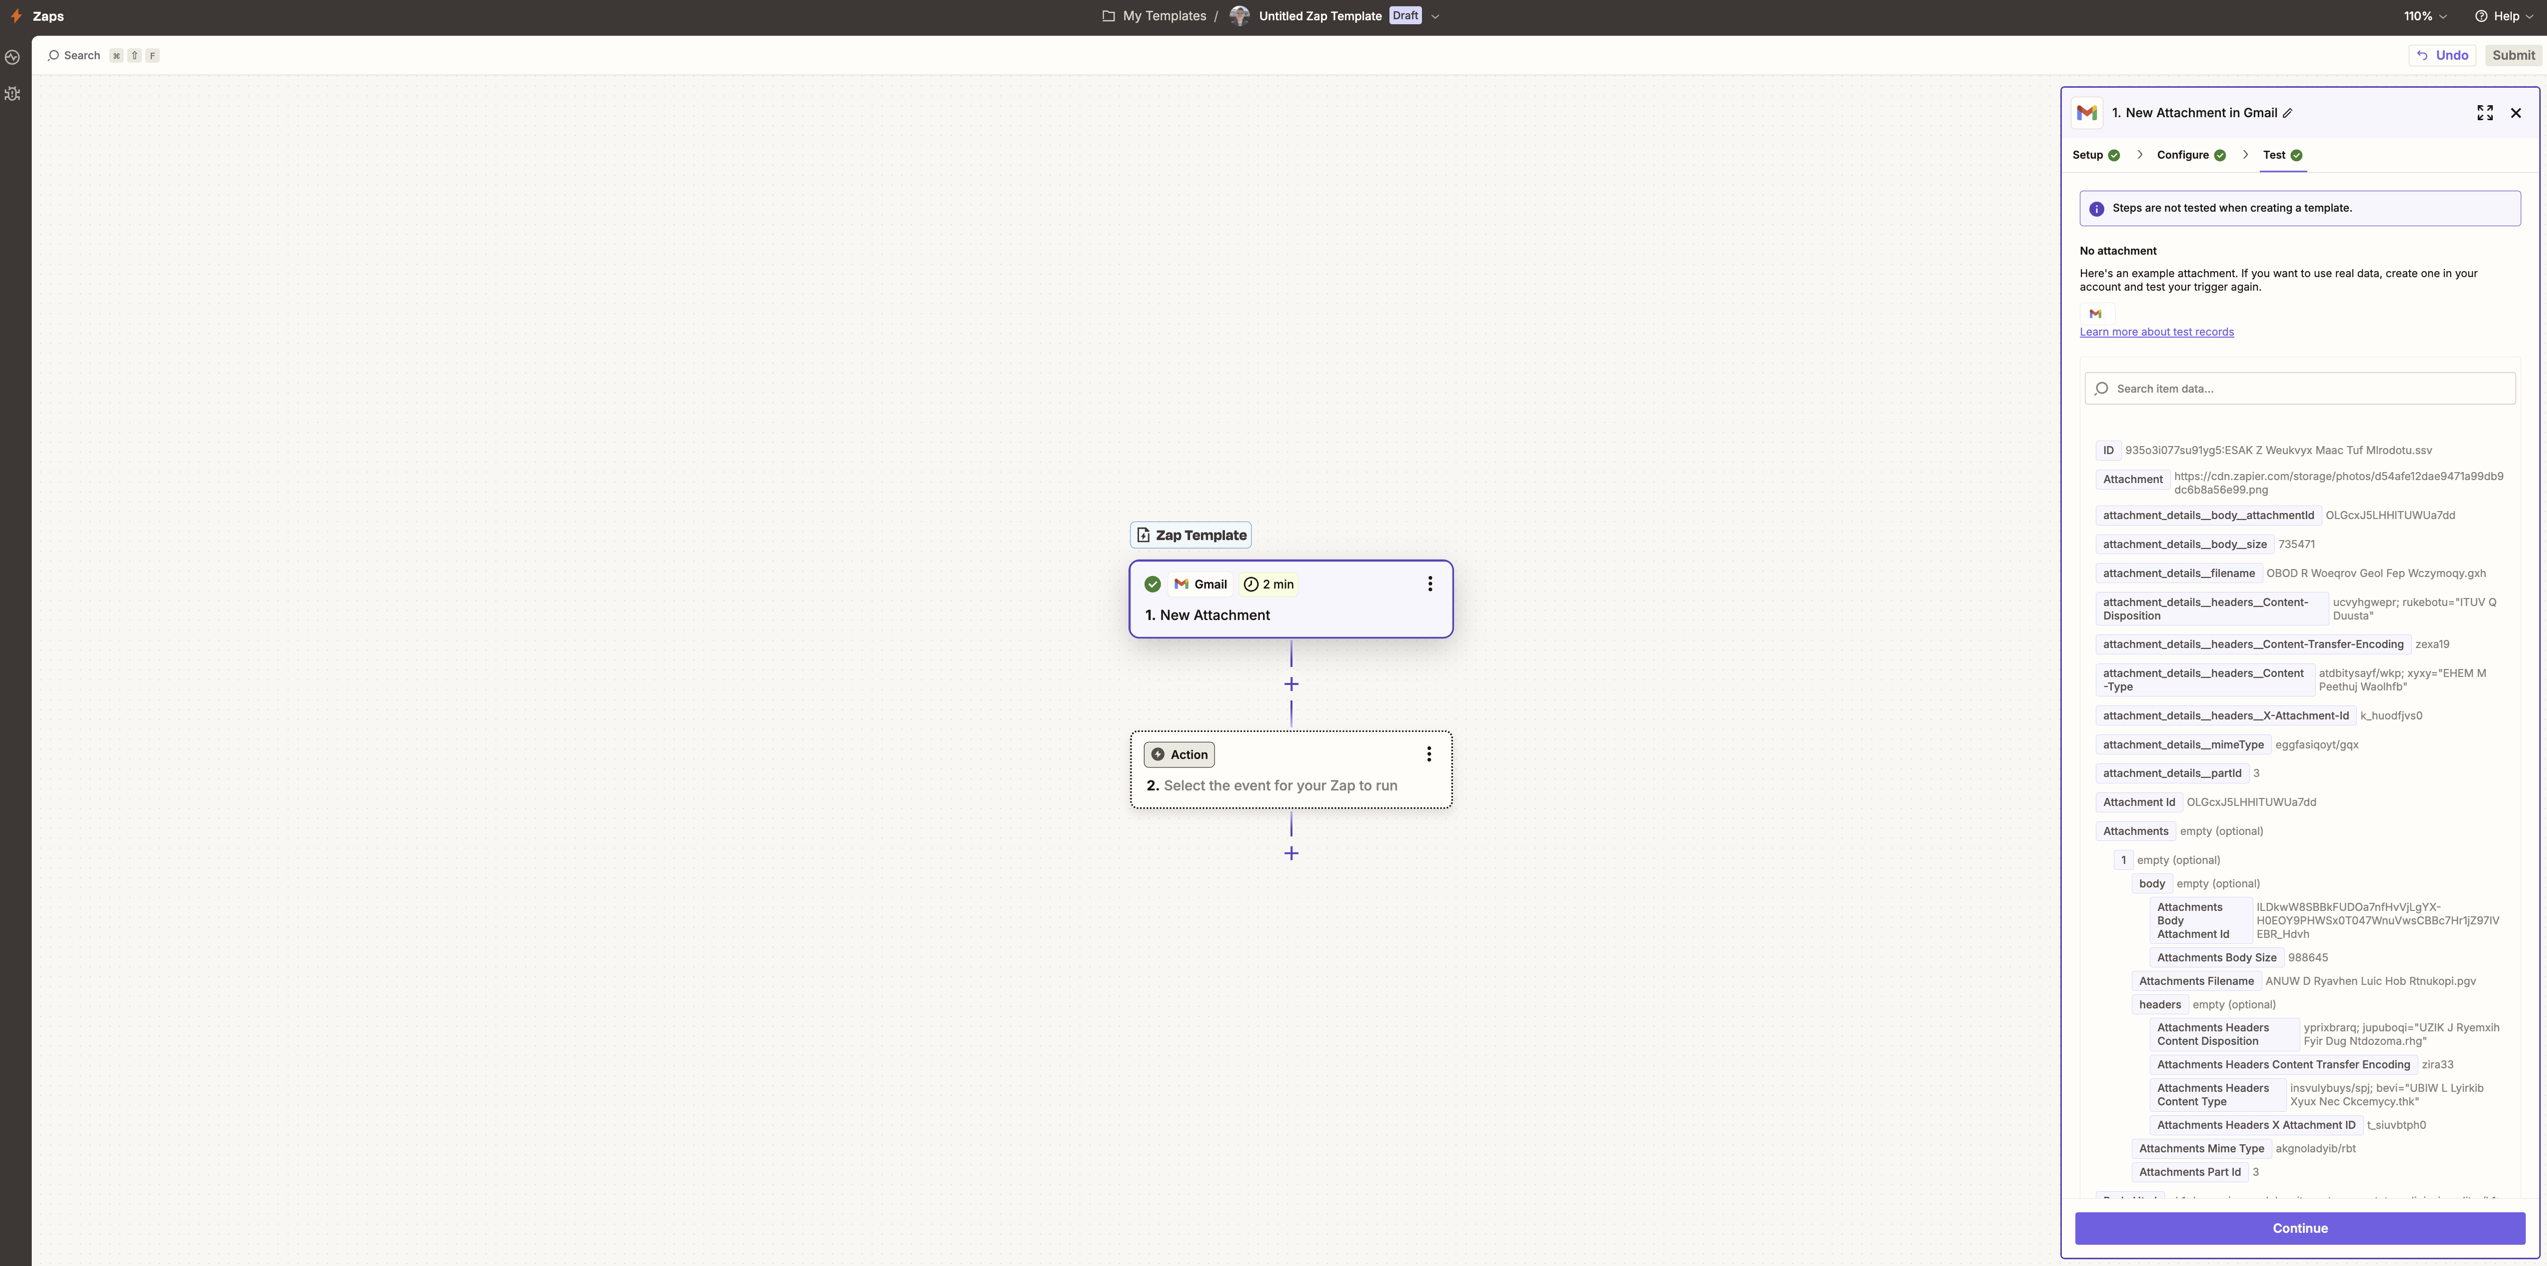Click the Attachments field label
2547x1266 pixels.
[2135, 832]
